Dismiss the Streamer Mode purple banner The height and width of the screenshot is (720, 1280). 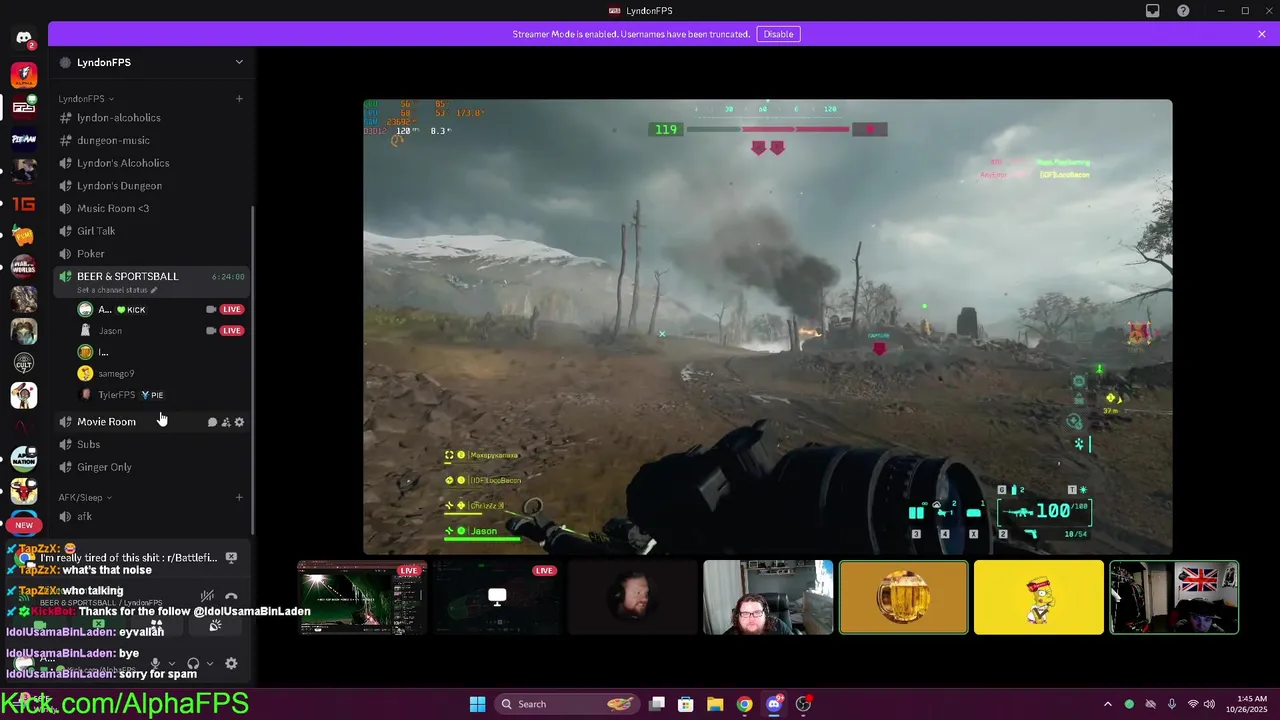(x=1262, y=34)
